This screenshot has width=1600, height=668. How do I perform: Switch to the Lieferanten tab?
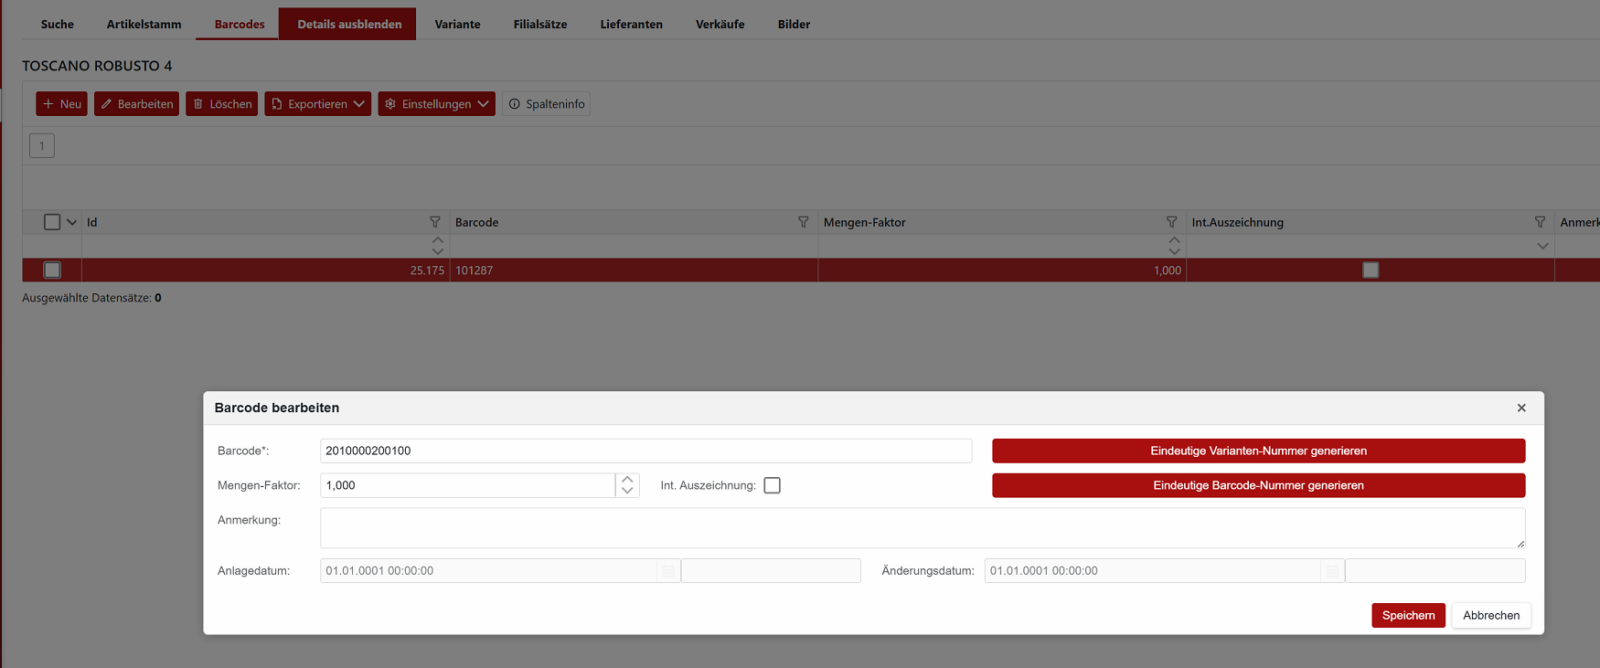pos(631,24)
